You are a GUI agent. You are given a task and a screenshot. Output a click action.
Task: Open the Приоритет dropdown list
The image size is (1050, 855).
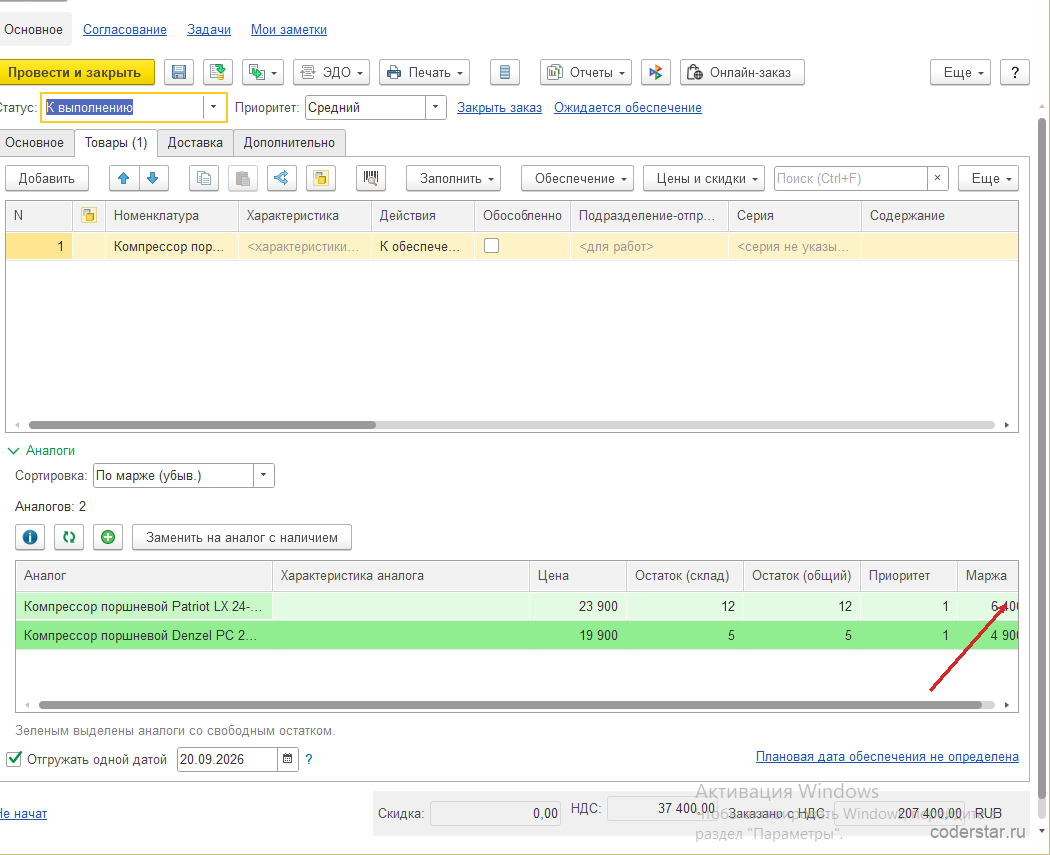click(436, 107)
